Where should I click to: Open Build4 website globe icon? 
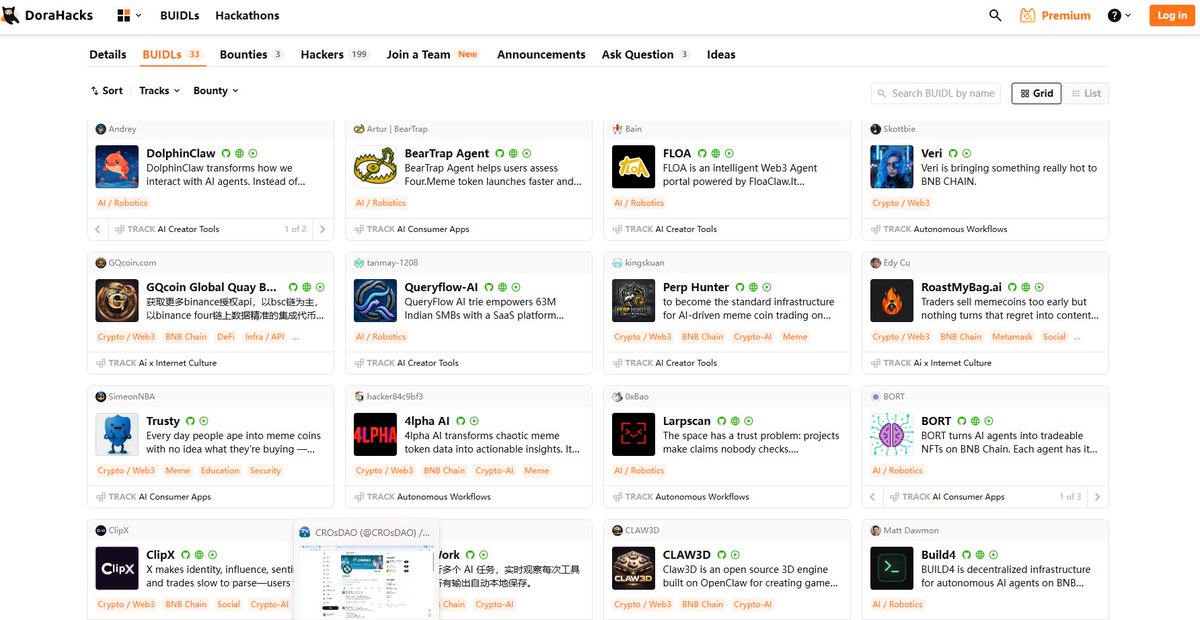tap(980, 555)
